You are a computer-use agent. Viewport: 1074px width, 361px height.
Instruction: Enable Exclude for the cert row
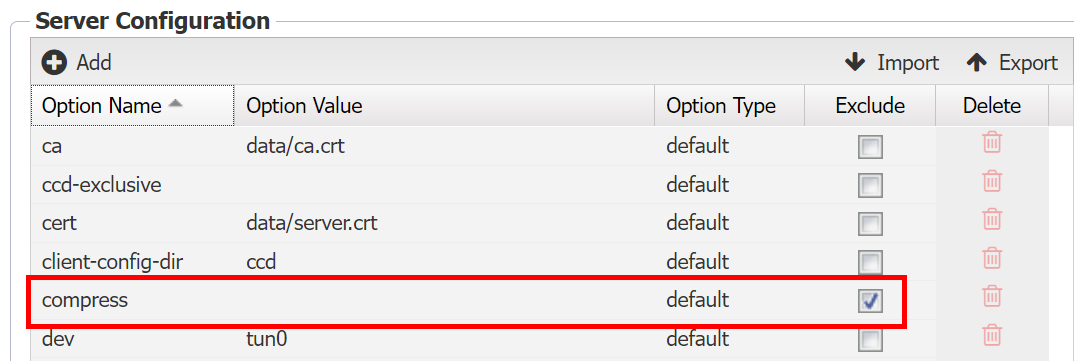[870, 223]
